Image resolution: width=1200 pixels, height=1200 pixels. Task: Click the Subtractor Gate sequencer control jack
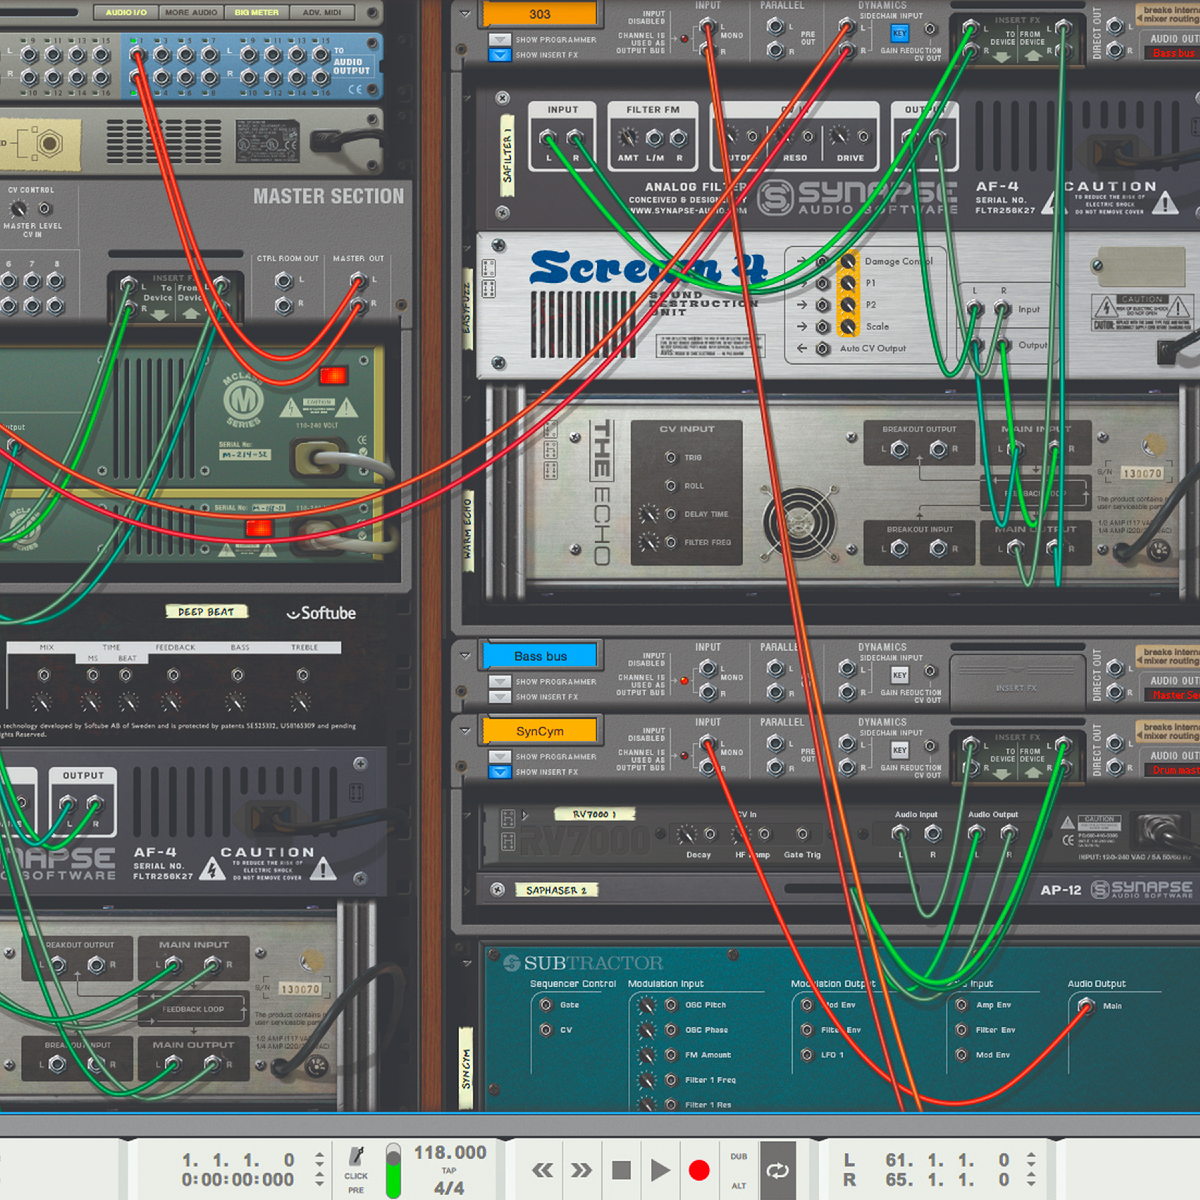546,1005
